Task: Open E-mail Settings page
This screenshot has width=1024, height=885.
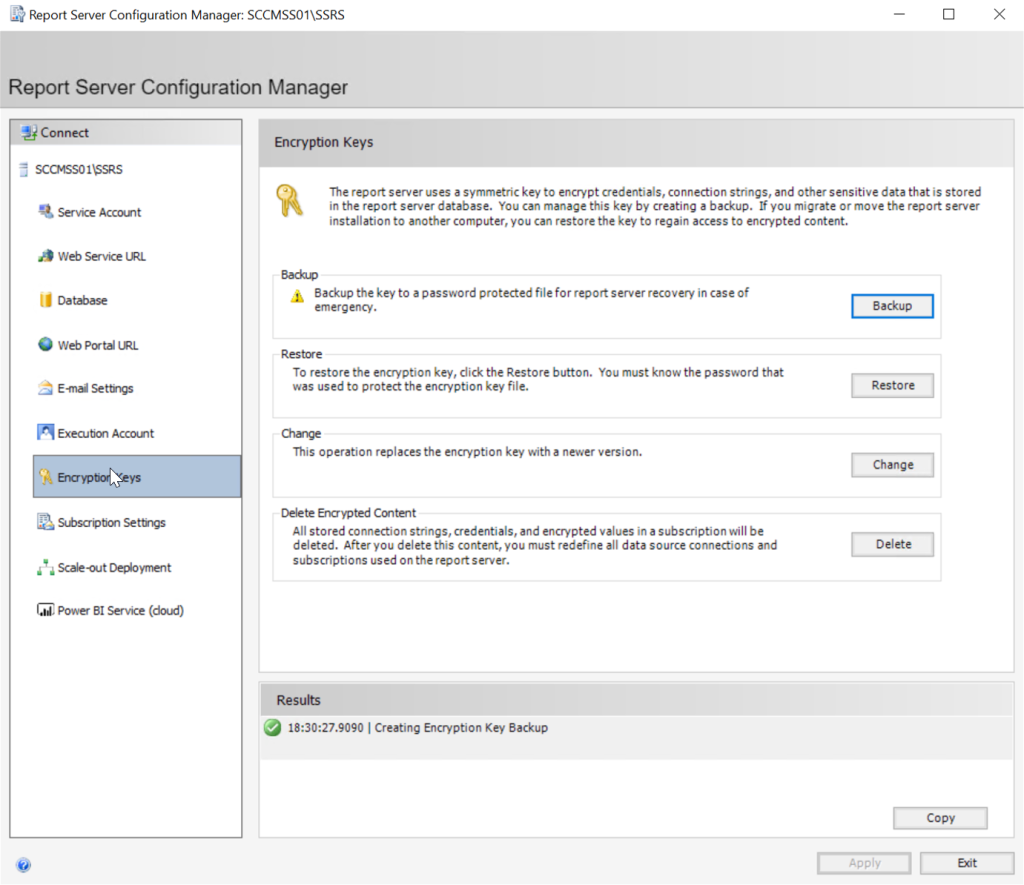Action: click(95, 389)
